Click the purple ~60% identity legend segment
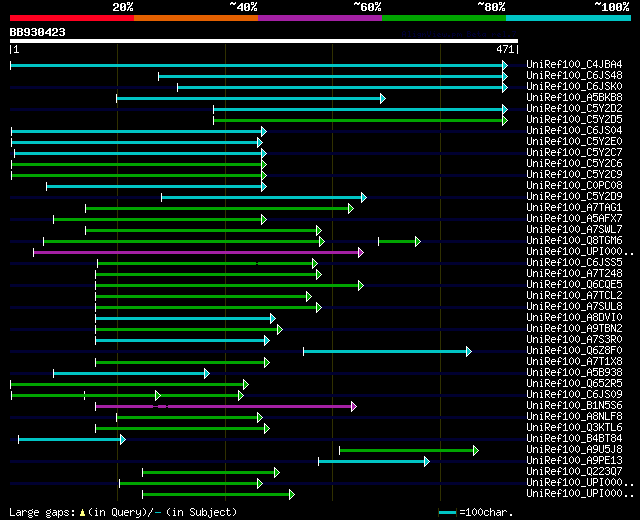The width and height of the screenshot is (640, 520). 320,18
